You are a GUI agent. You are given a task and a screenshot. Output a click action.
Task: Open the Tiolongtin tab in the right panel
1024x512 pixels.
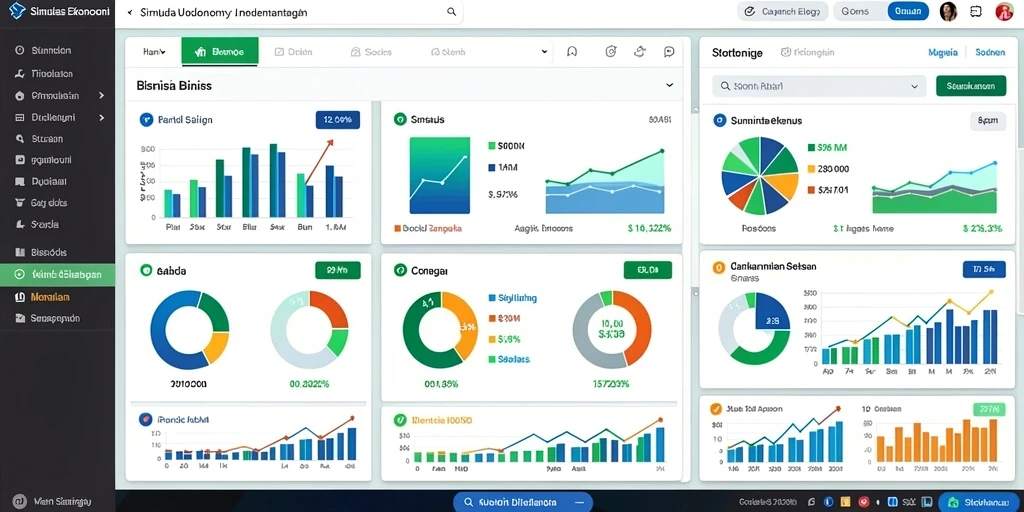coord(807,52)
